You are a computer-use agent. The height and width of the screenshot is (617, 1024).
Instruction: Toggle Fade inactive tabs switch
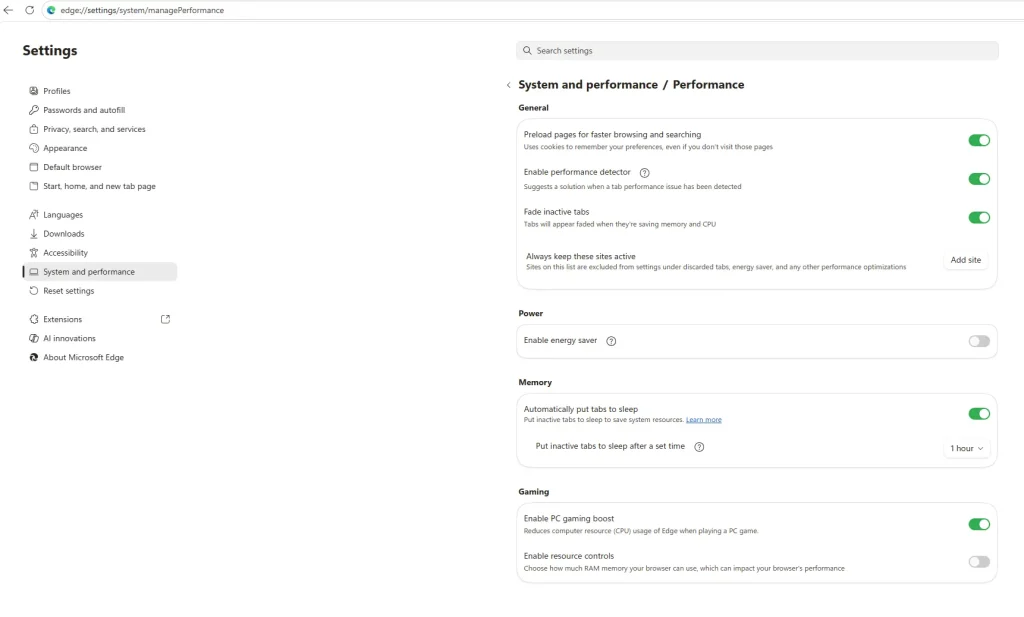979,217
